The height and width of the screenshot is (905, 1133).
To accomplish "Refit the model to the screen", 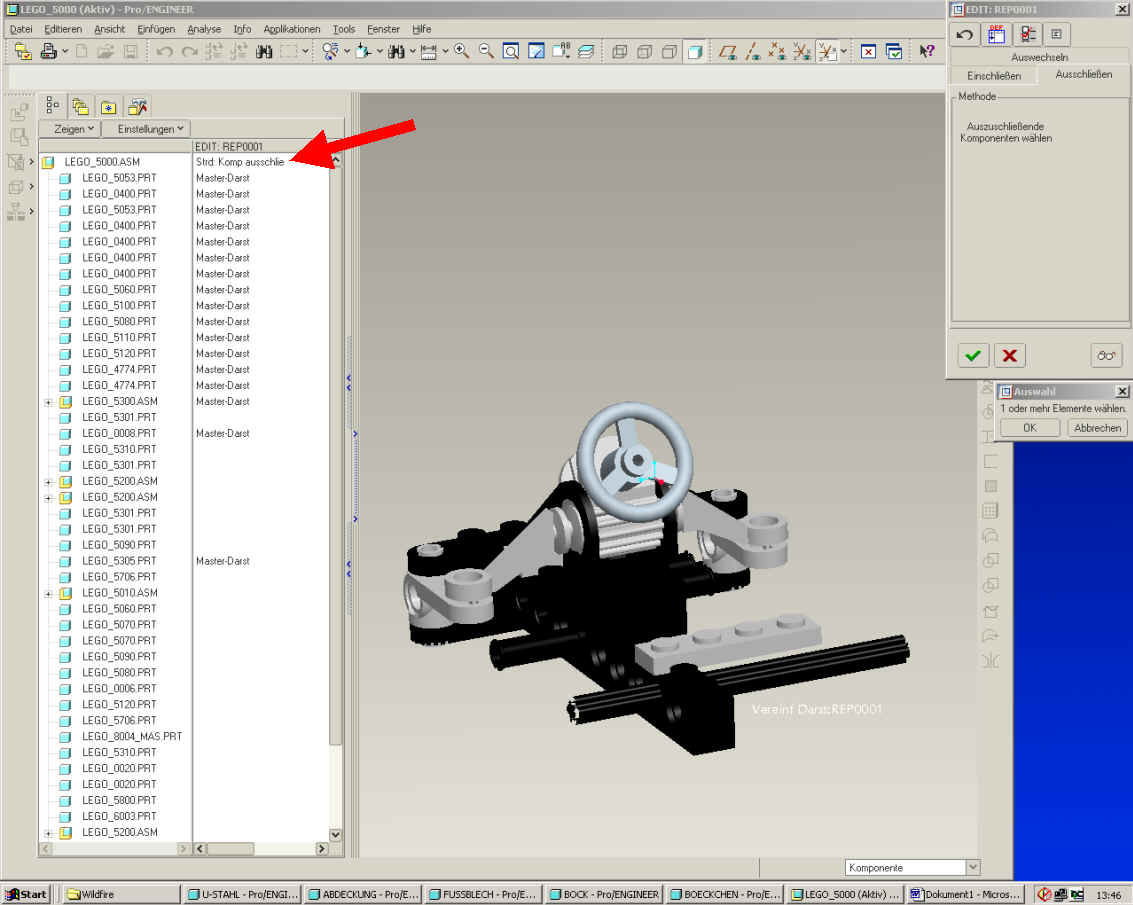I will coord(511,51).
